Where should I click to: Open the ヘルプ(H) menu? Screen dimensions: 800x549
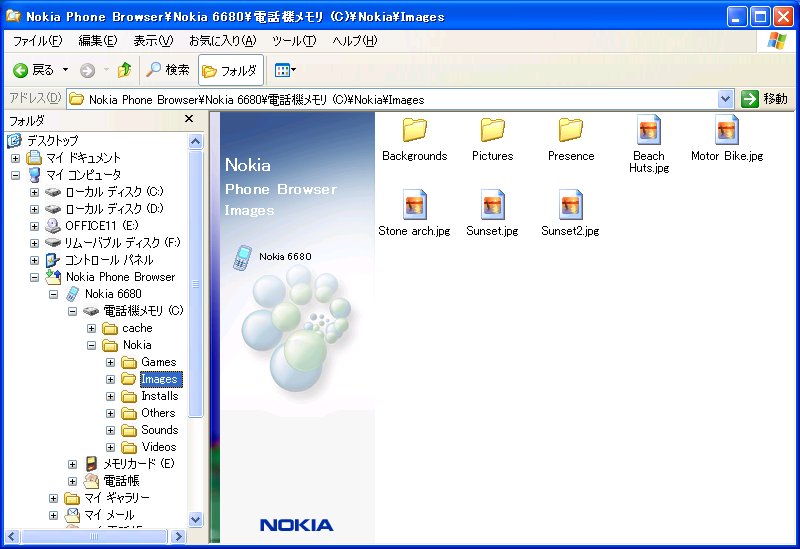[355, 41]
